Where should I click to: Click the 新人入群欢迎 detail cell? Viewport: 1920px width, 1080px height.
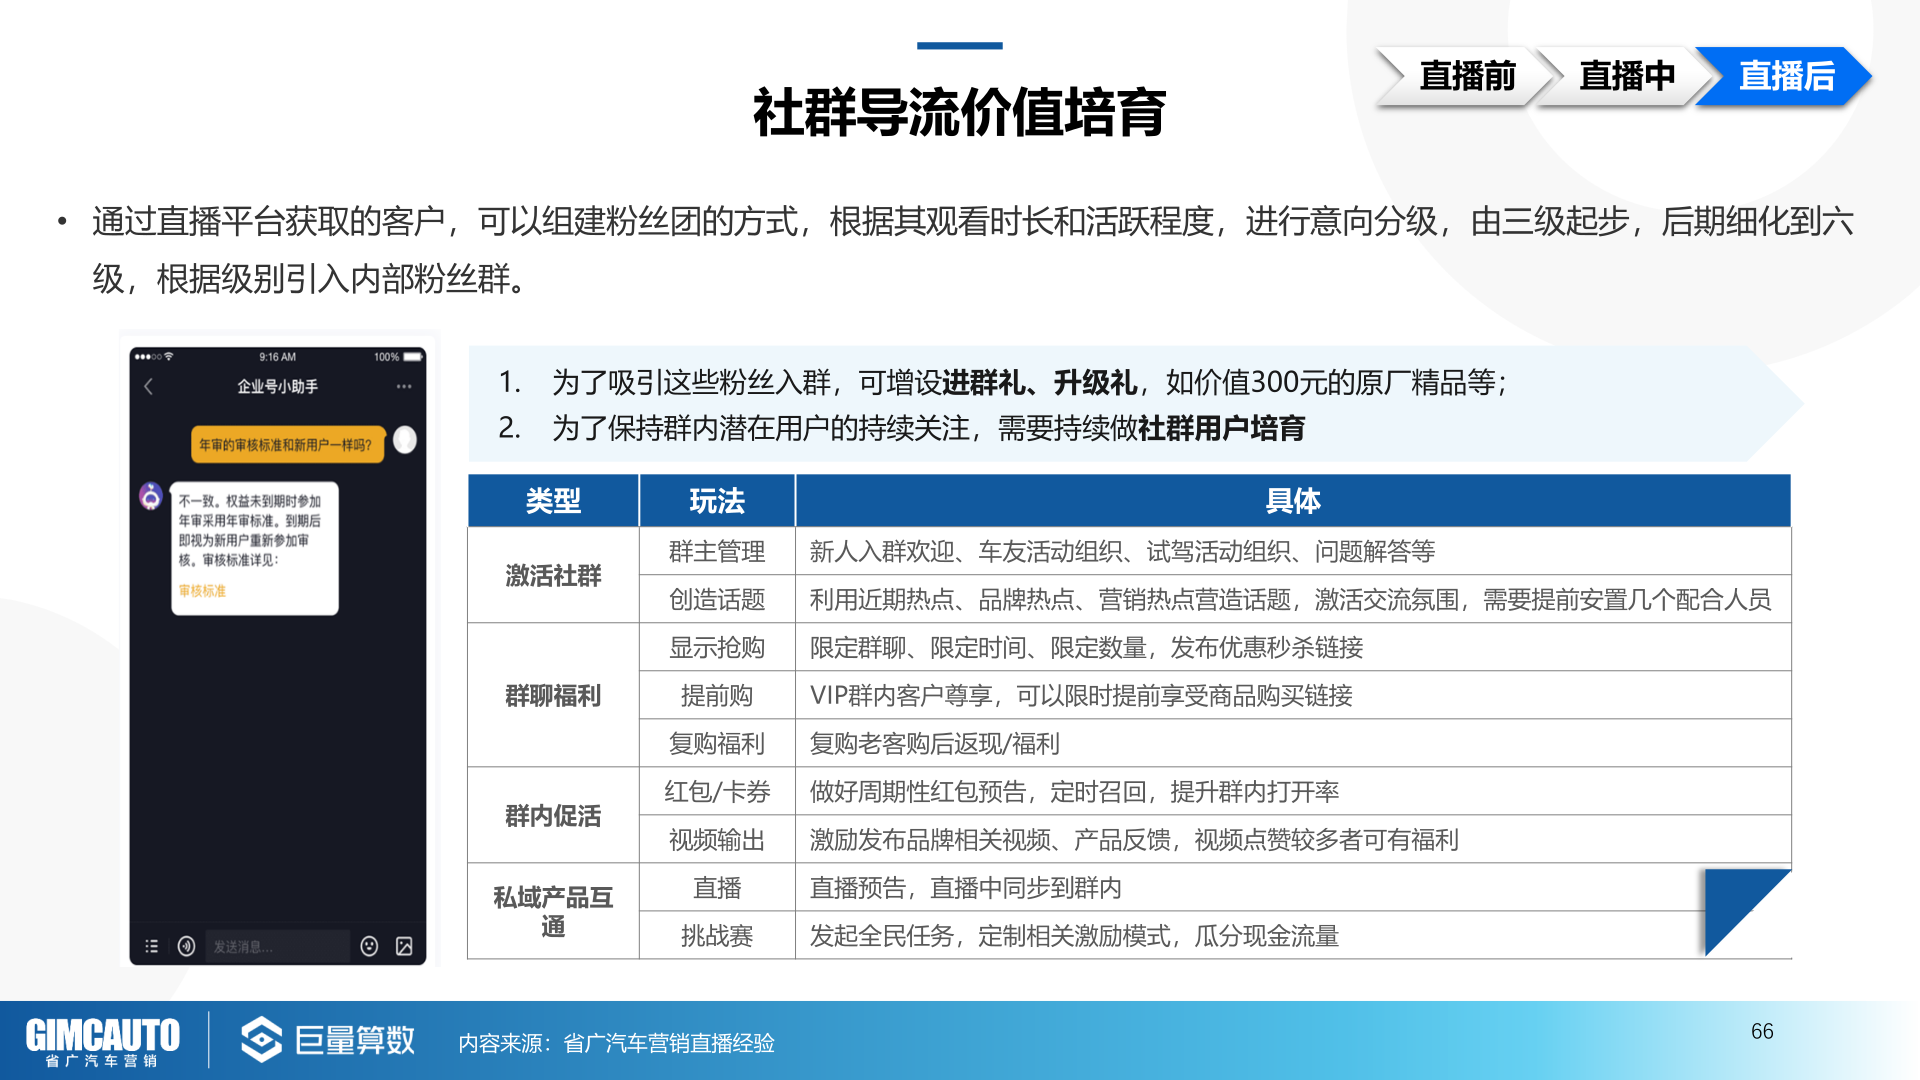point(1293,551)
